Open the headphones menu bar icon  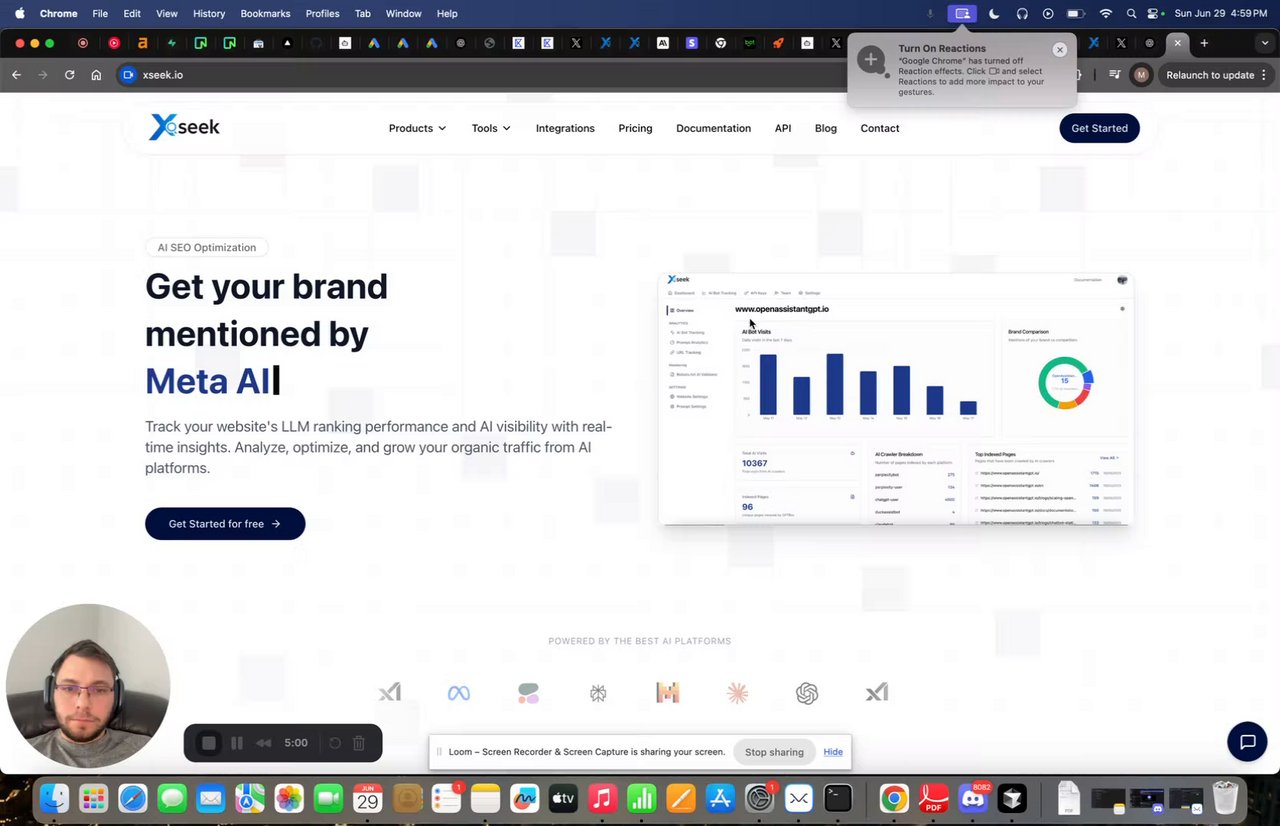[1022, 13]
